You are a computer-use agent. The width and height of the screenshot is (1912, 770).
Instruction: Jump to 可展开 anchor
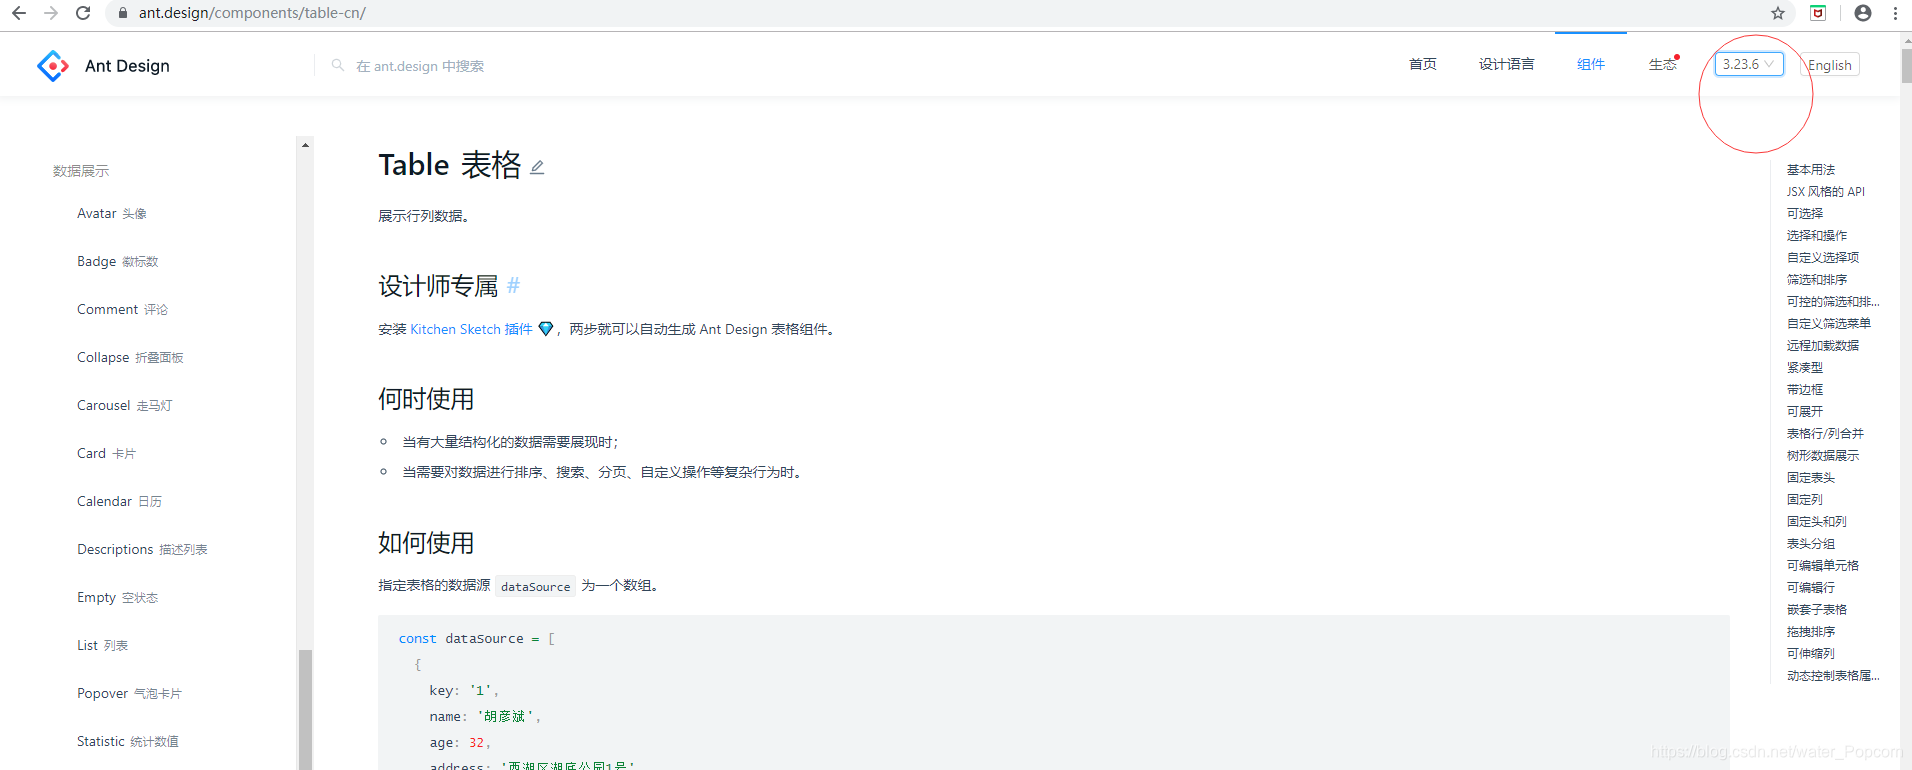pos(1805,411)
